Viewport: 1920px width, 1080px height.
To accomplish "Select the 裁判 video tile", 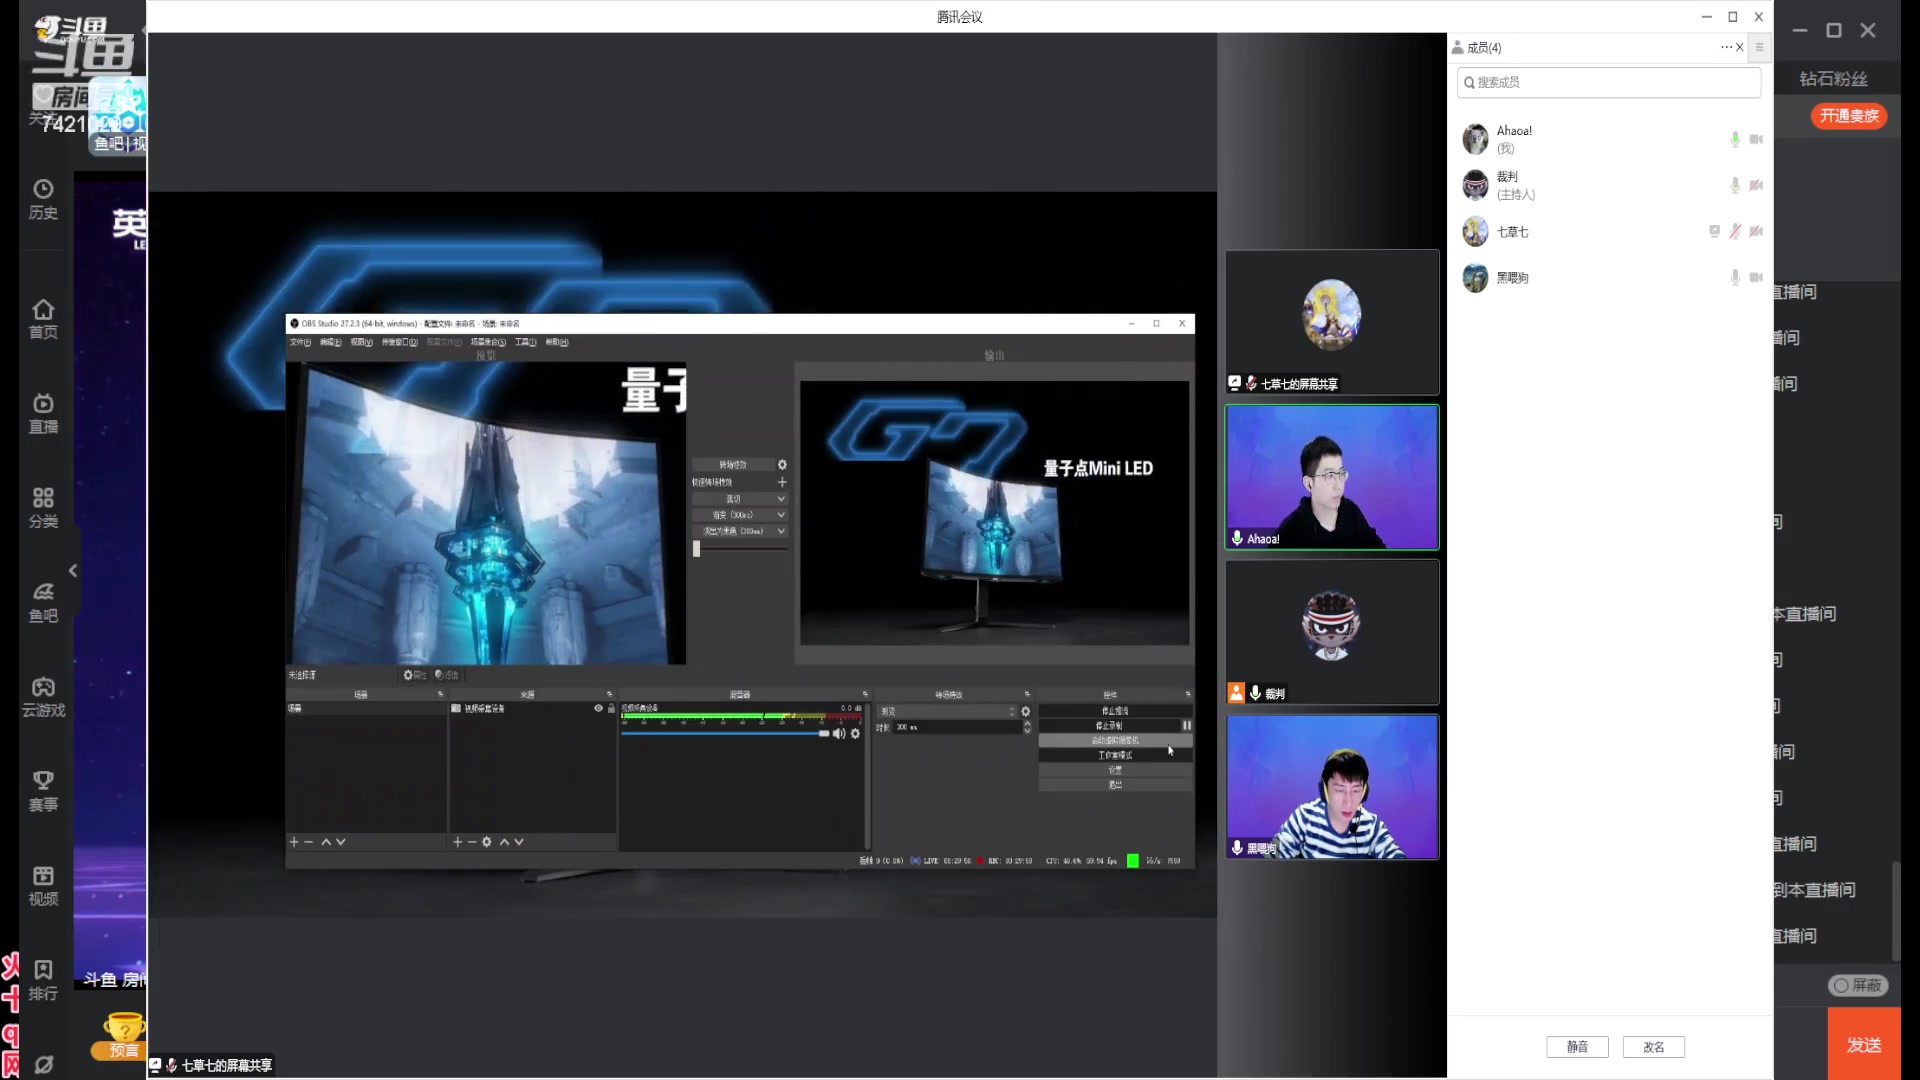I will click(1332, 632).
